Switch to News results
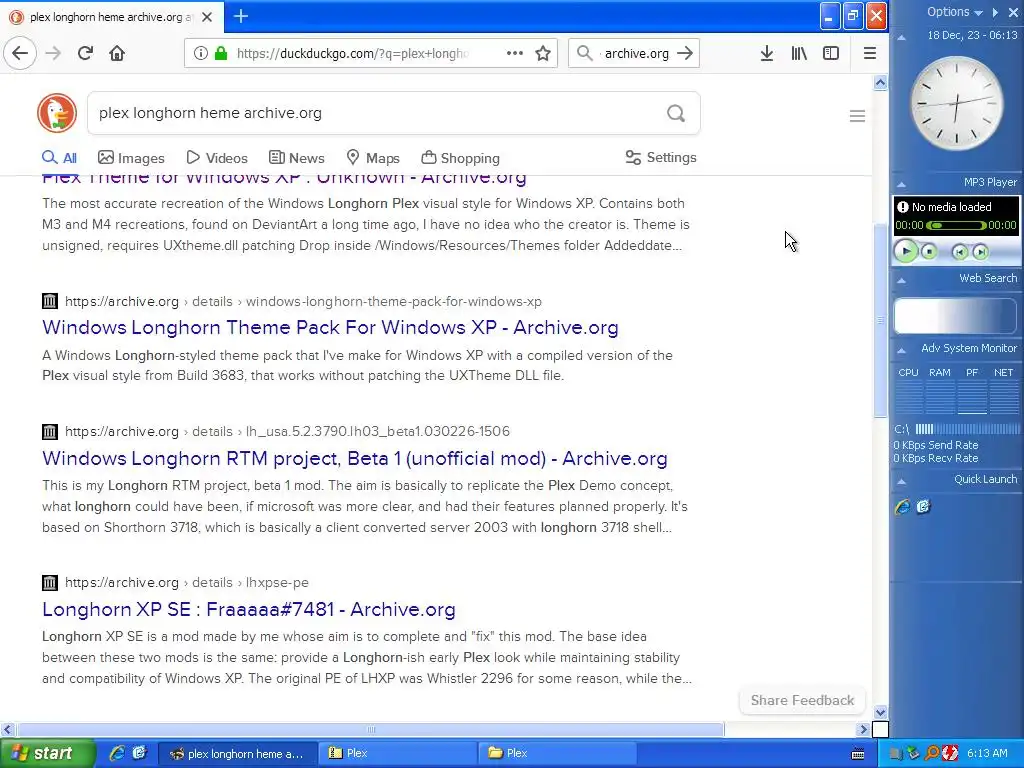Image resolution: width=1024 pixels, height=768 pixels. [x=296, y=158]
